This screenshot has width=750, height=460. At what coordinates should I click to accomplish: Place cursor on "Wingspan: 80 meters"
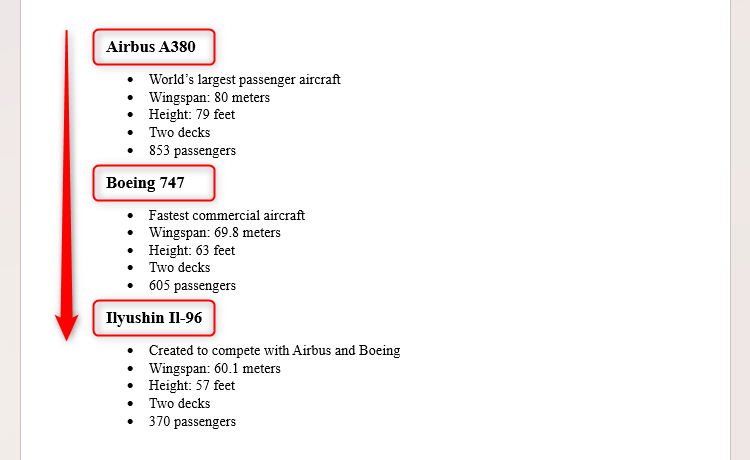(x=209, y=98)
